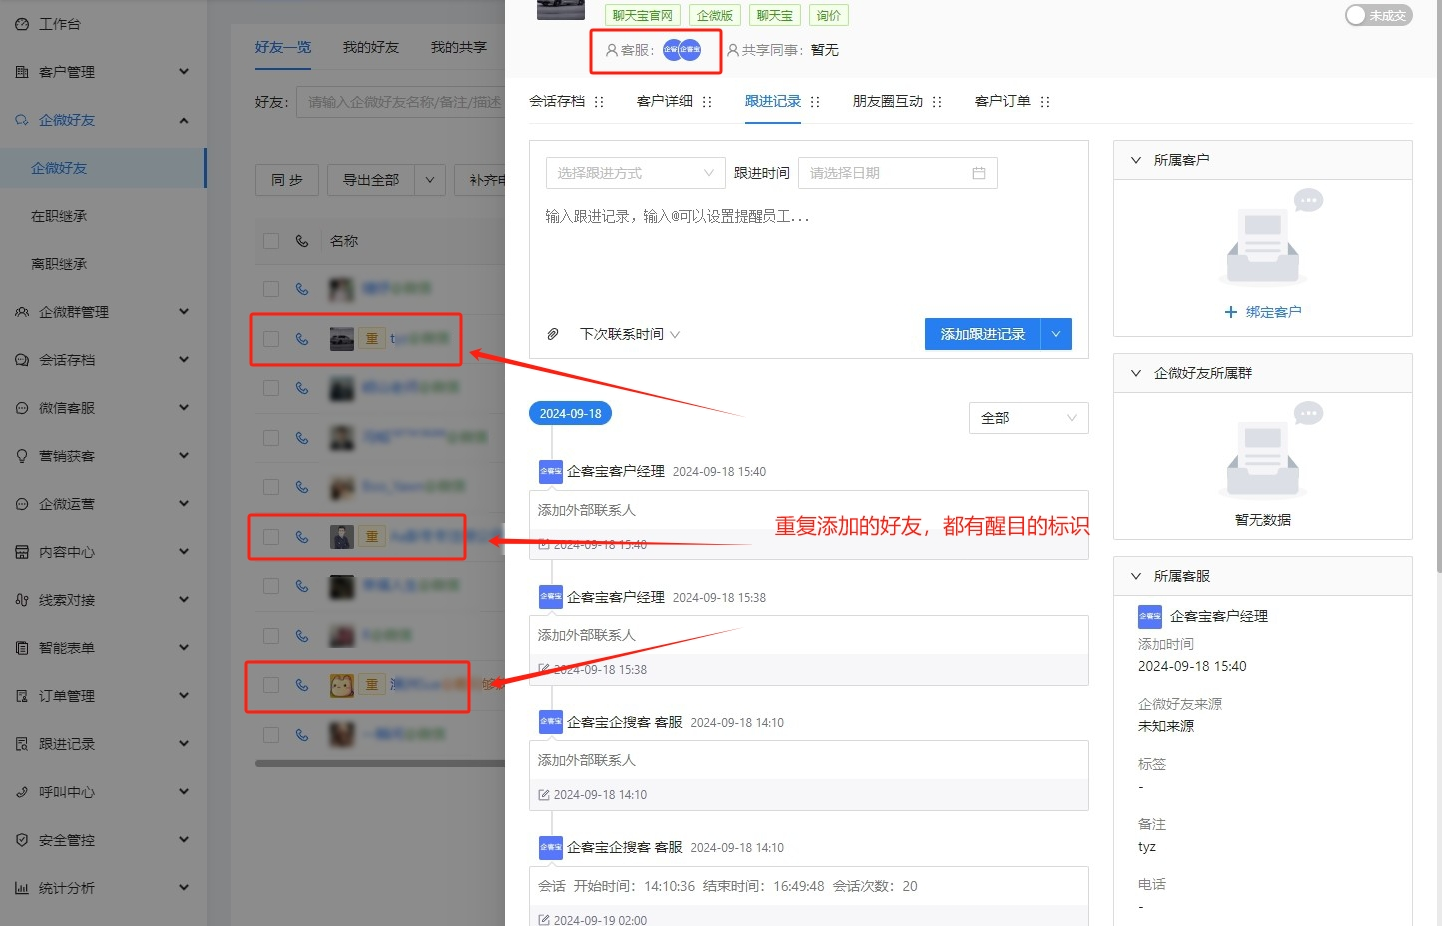1442x926 pixels.
Task: Click the 会话存档 sidebar icon
Action: (22, 360)
